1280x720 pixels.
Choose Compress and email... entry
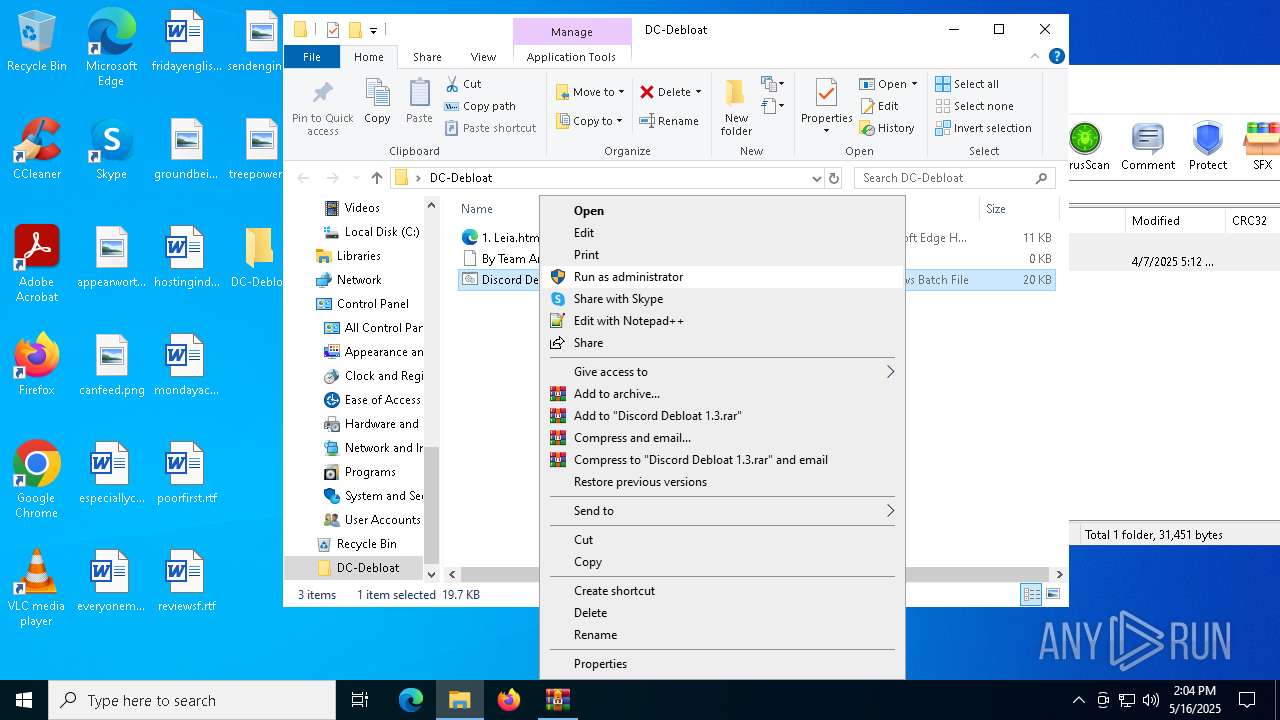632,438
